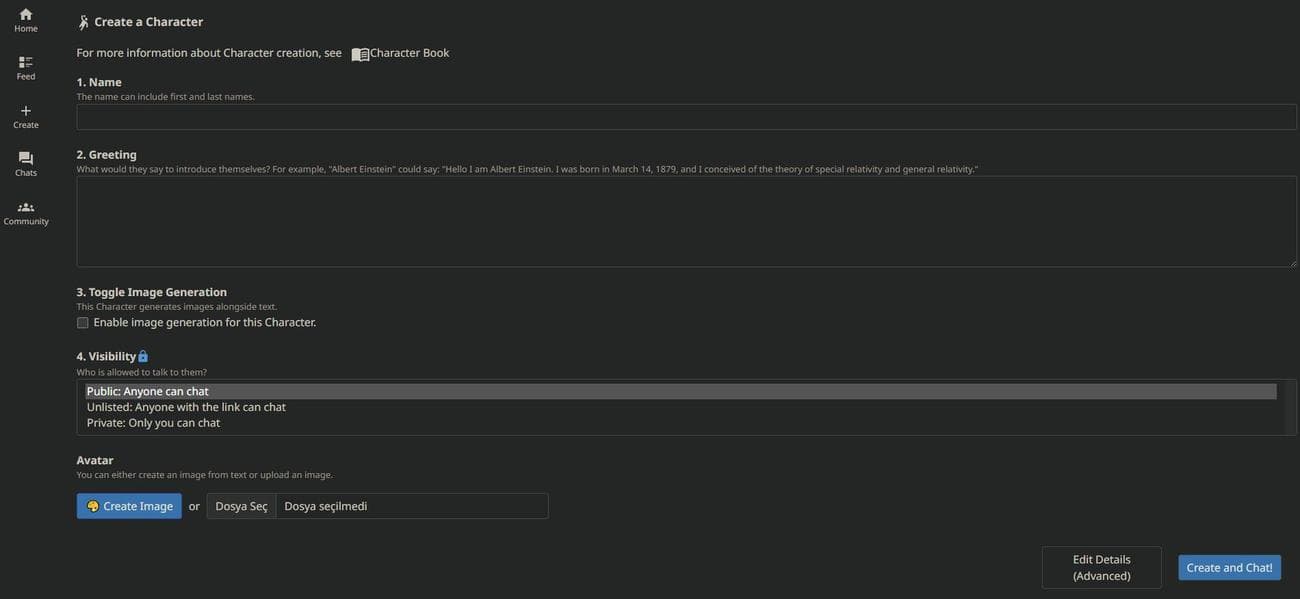Click the Create Image button
The image size is (1300, 599).
(129, 506)
